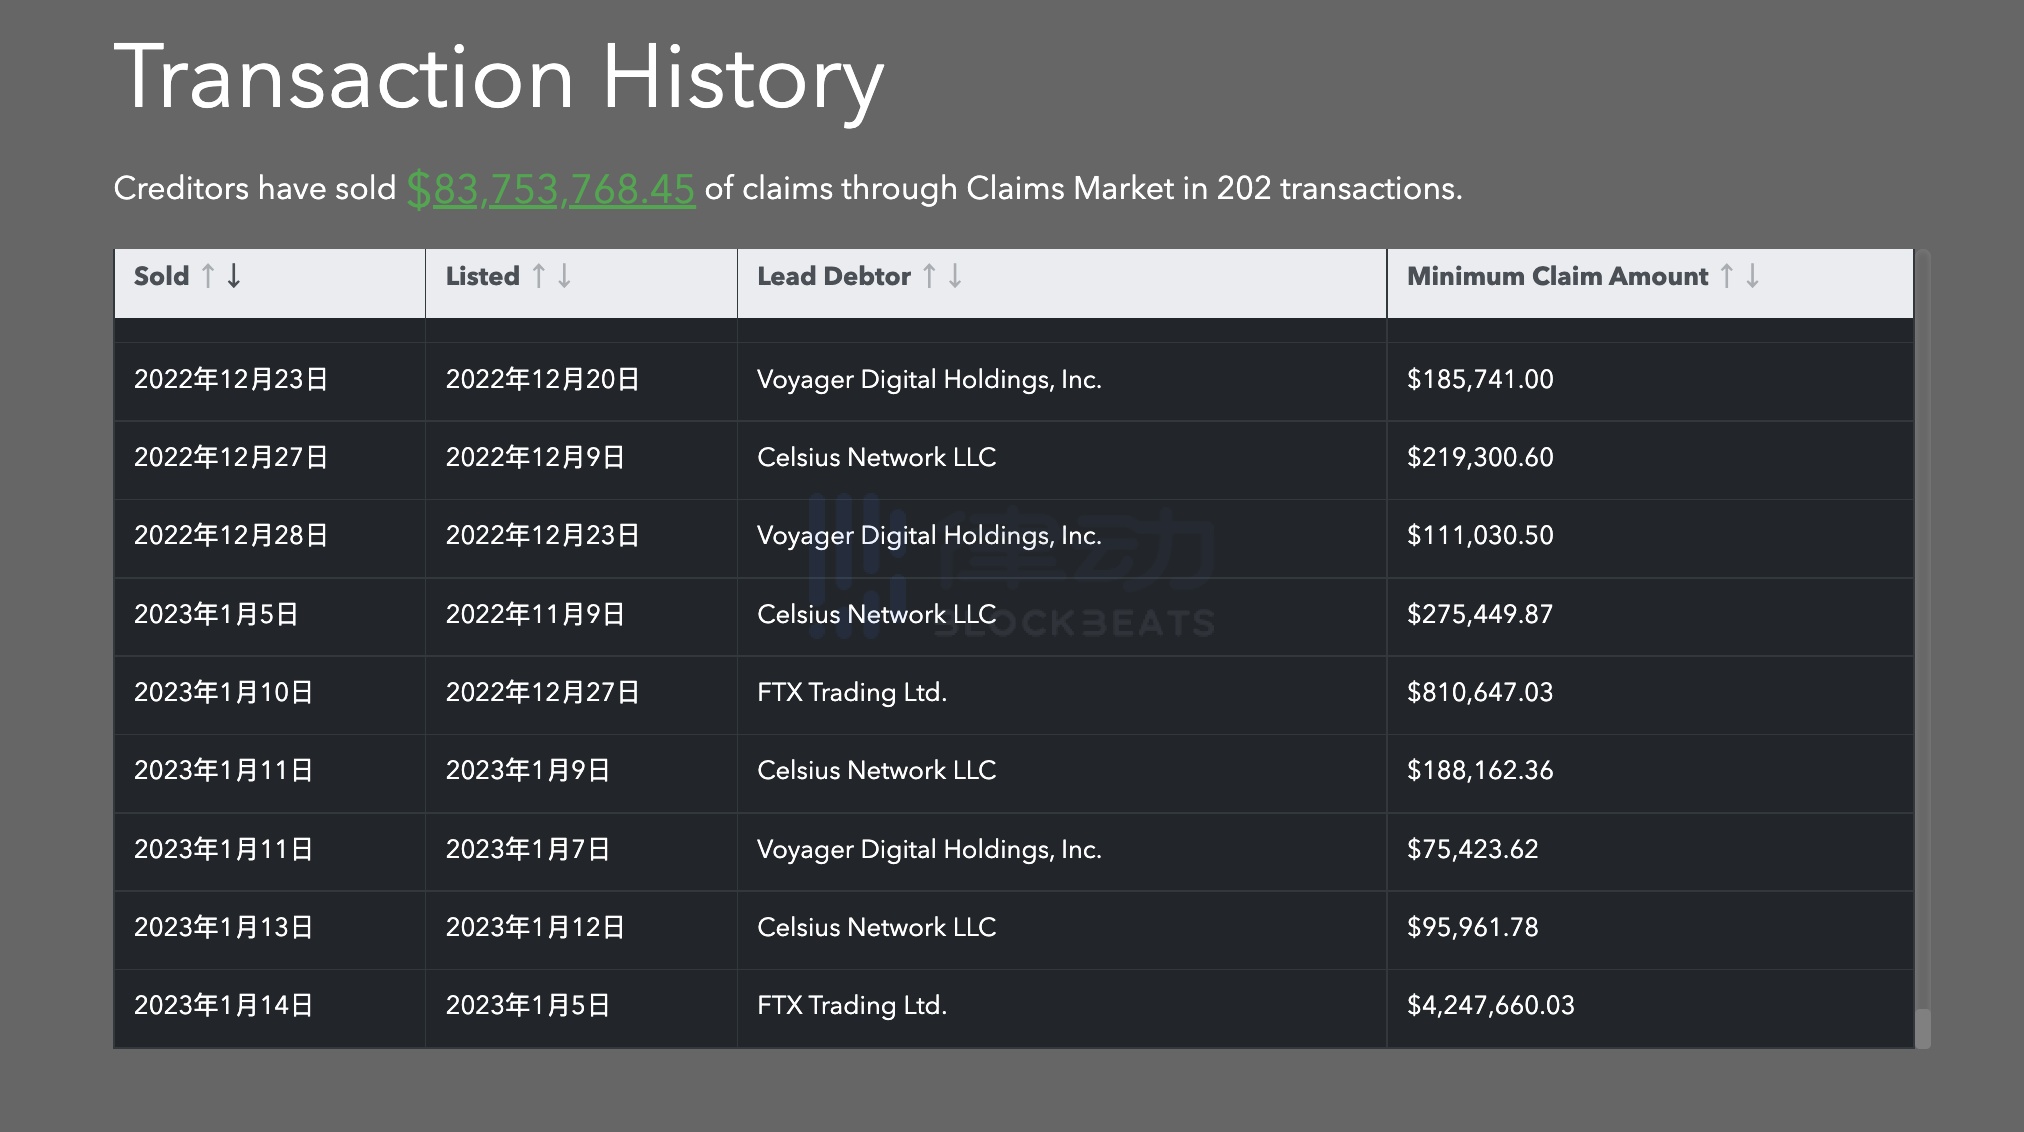Sort Minimum Claim Amount ascending arrow
The width and height of the screenshot is (2024, 1132).
point(1727,276)
